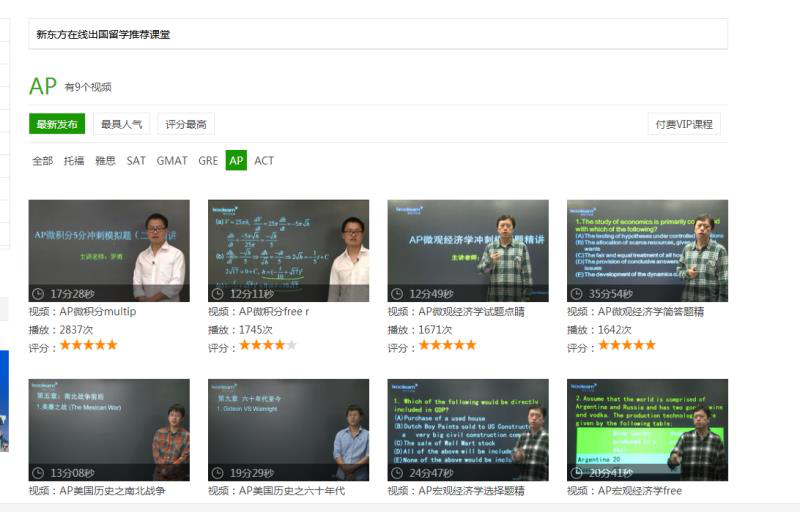Open the 视频：AP微观经济学试题点睛 title link

coord(456,312)
